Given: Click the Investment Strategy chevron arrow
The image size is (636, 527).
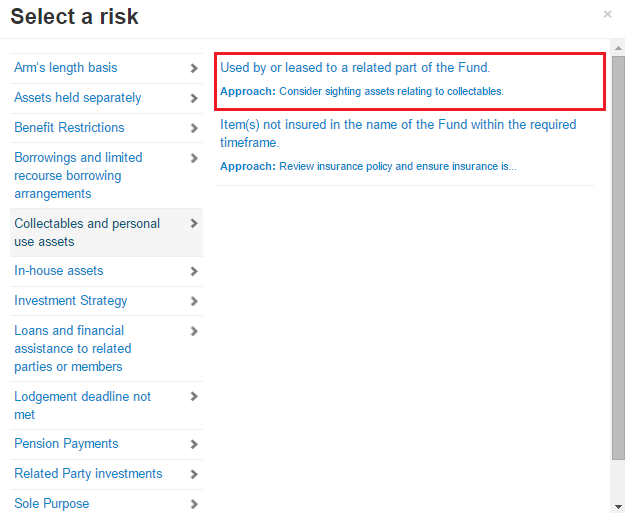Looking at the screenshot, I should click(x=194, y=302).
